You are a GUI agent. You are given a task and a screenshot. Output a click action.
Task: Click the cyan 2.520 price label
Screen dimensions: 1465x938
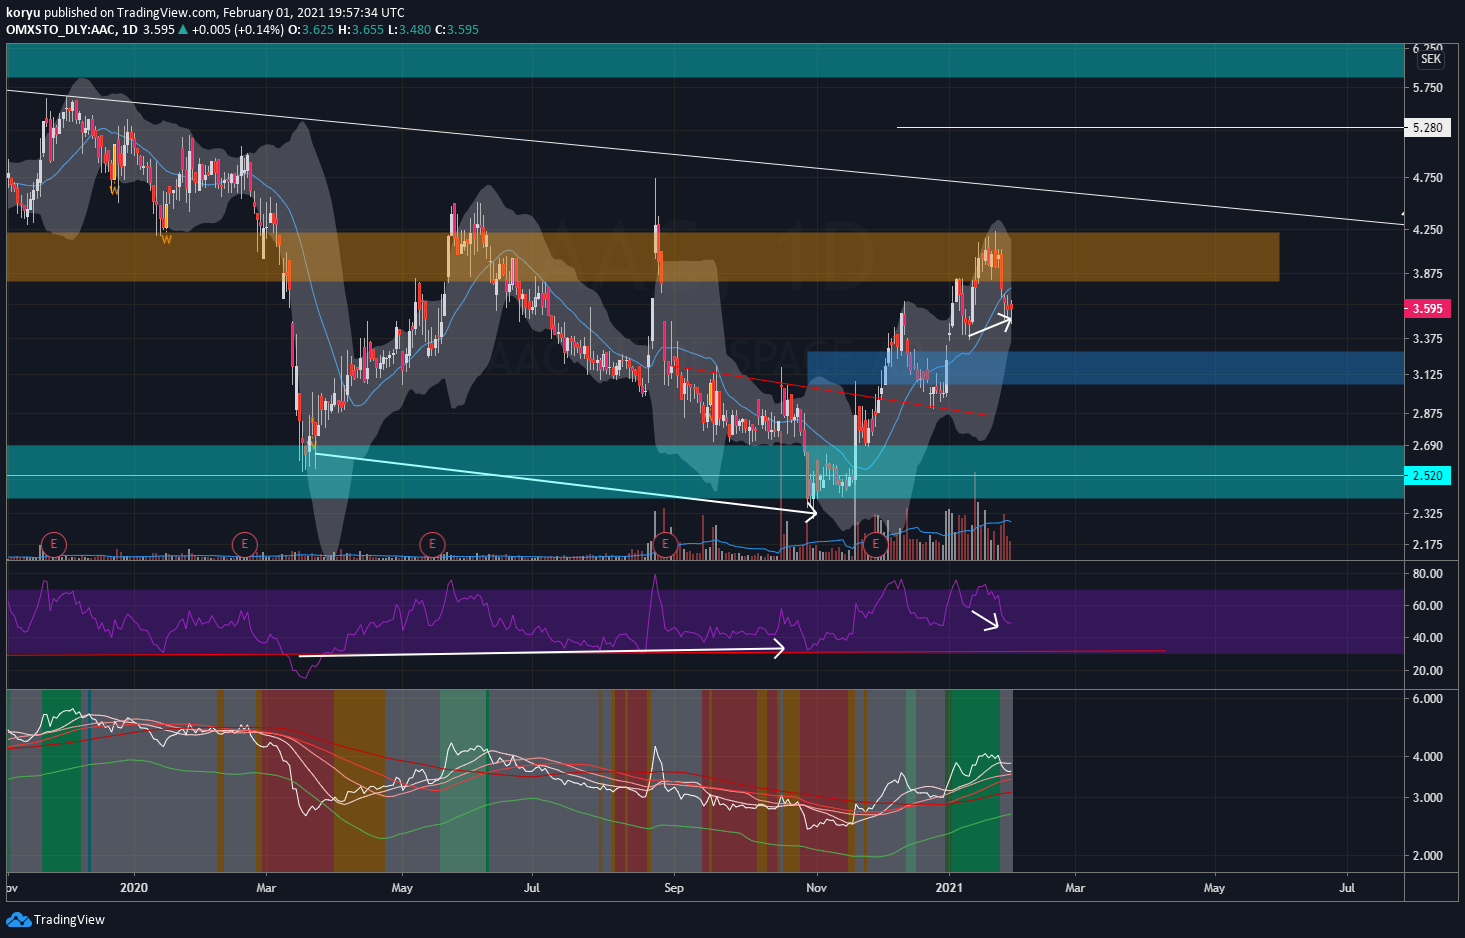click(x=1427, y=475)
